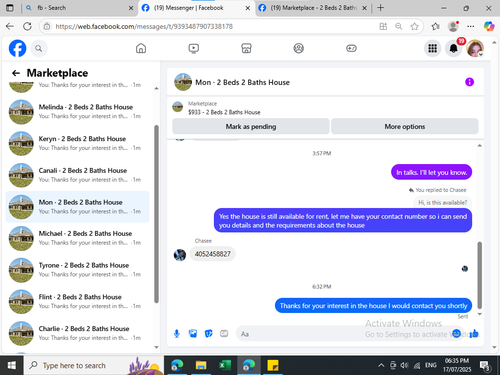Attach a photo using the image icon
This screenshot has height=375, width=500.
point(193,333)
